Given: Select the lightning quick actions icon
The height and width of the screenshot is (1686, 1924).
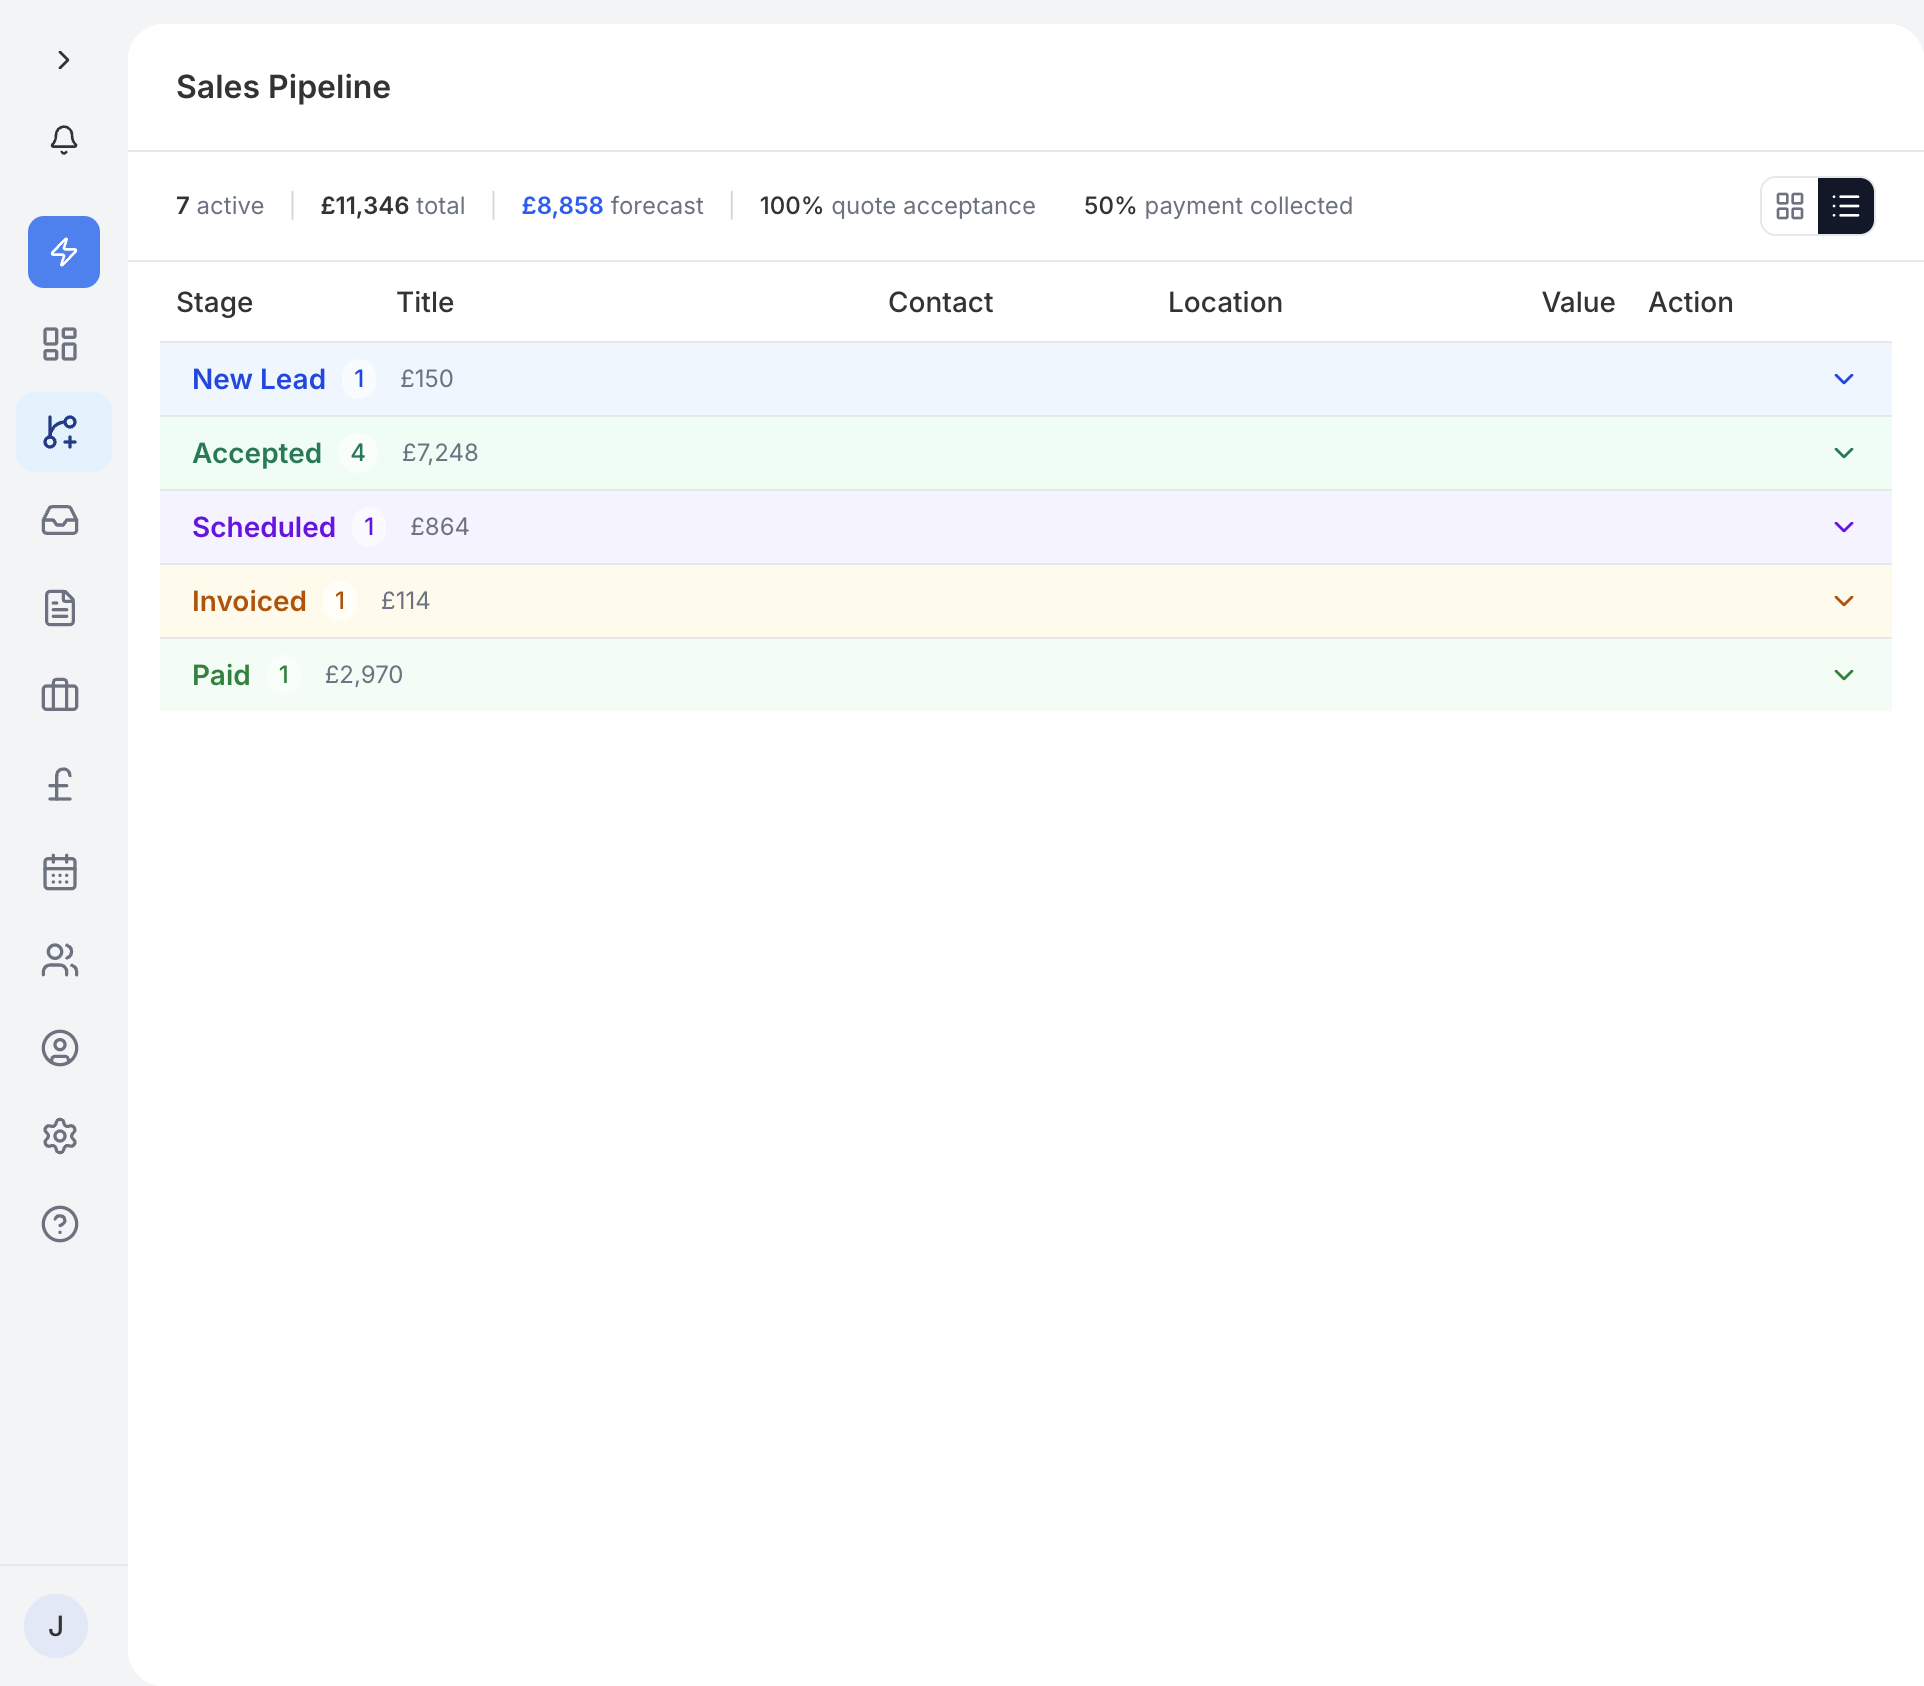Looking at the screenshot, I should click(x=63, y=252).
